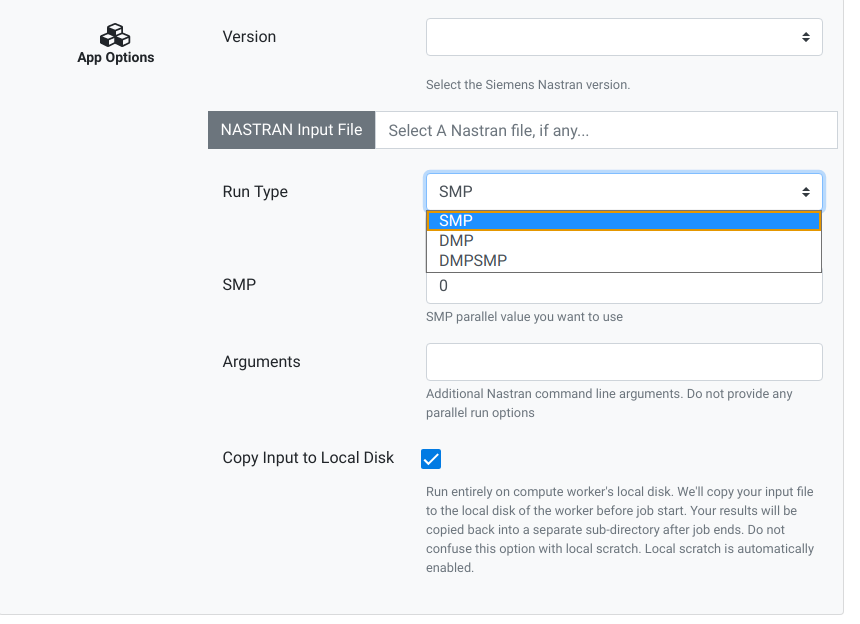Click the 'Run entirely on compute worker's local disk' description

620,530
